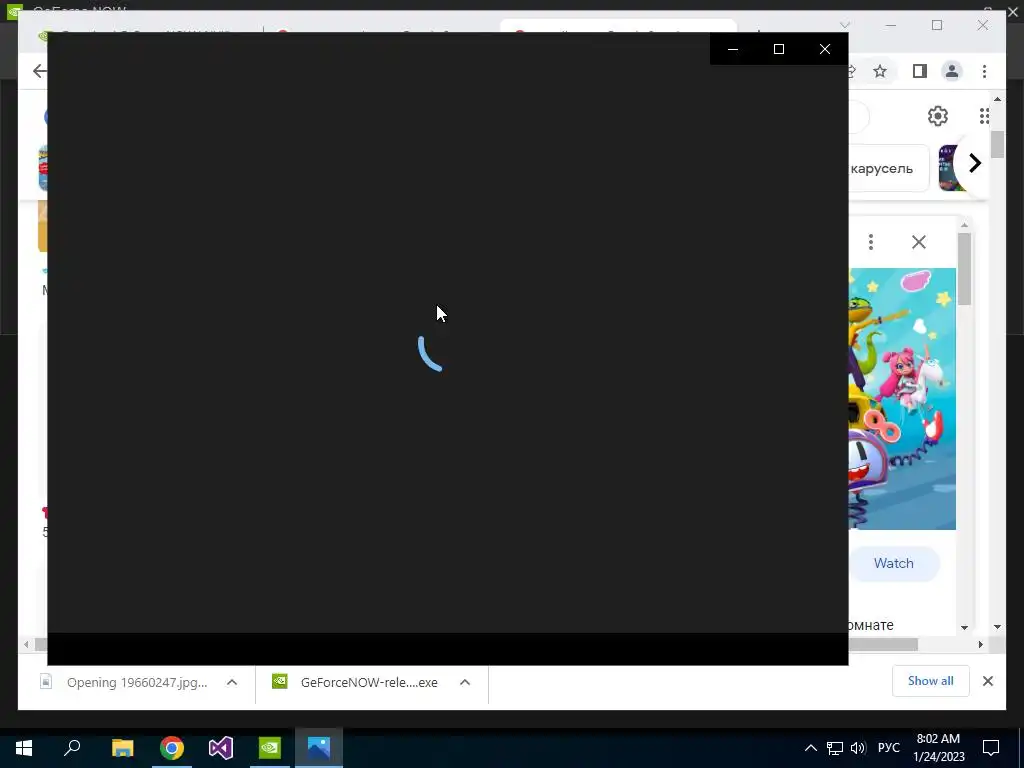The height and width of the screenshot is (768, 1024).
Task: Open Google settings gear icon
Action: tap(937, 116)
